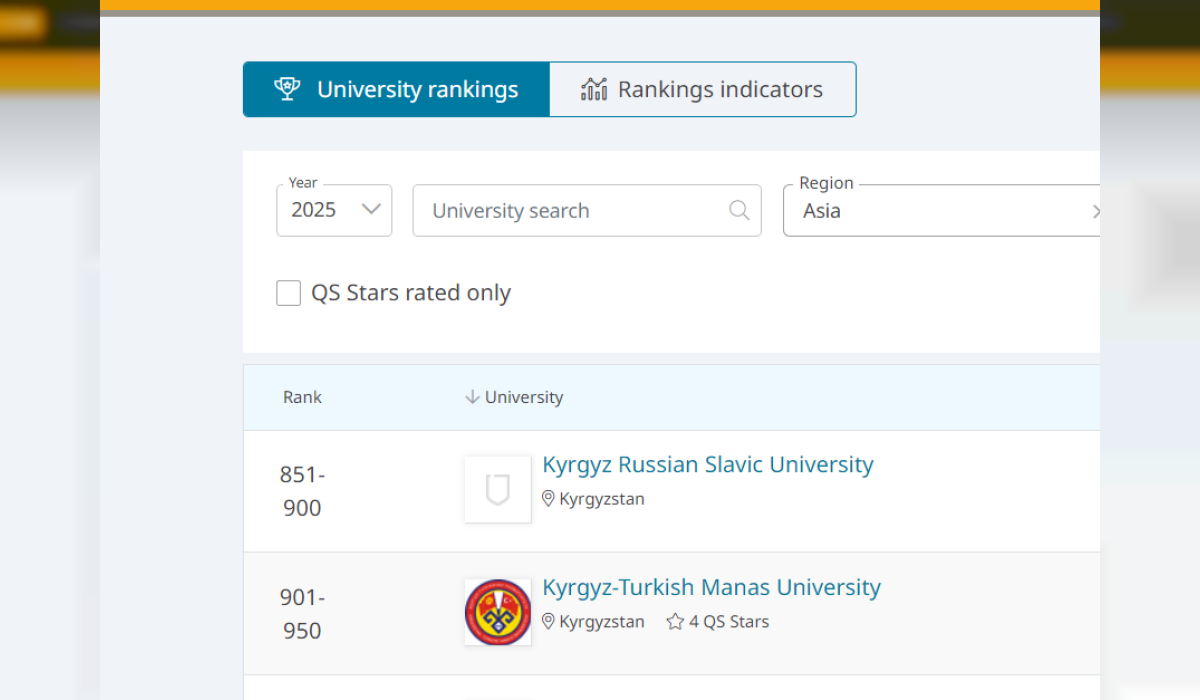Click the star icon beside 4 QS Stars
This screenshot has height=700, width=1200.
[675, 621]
